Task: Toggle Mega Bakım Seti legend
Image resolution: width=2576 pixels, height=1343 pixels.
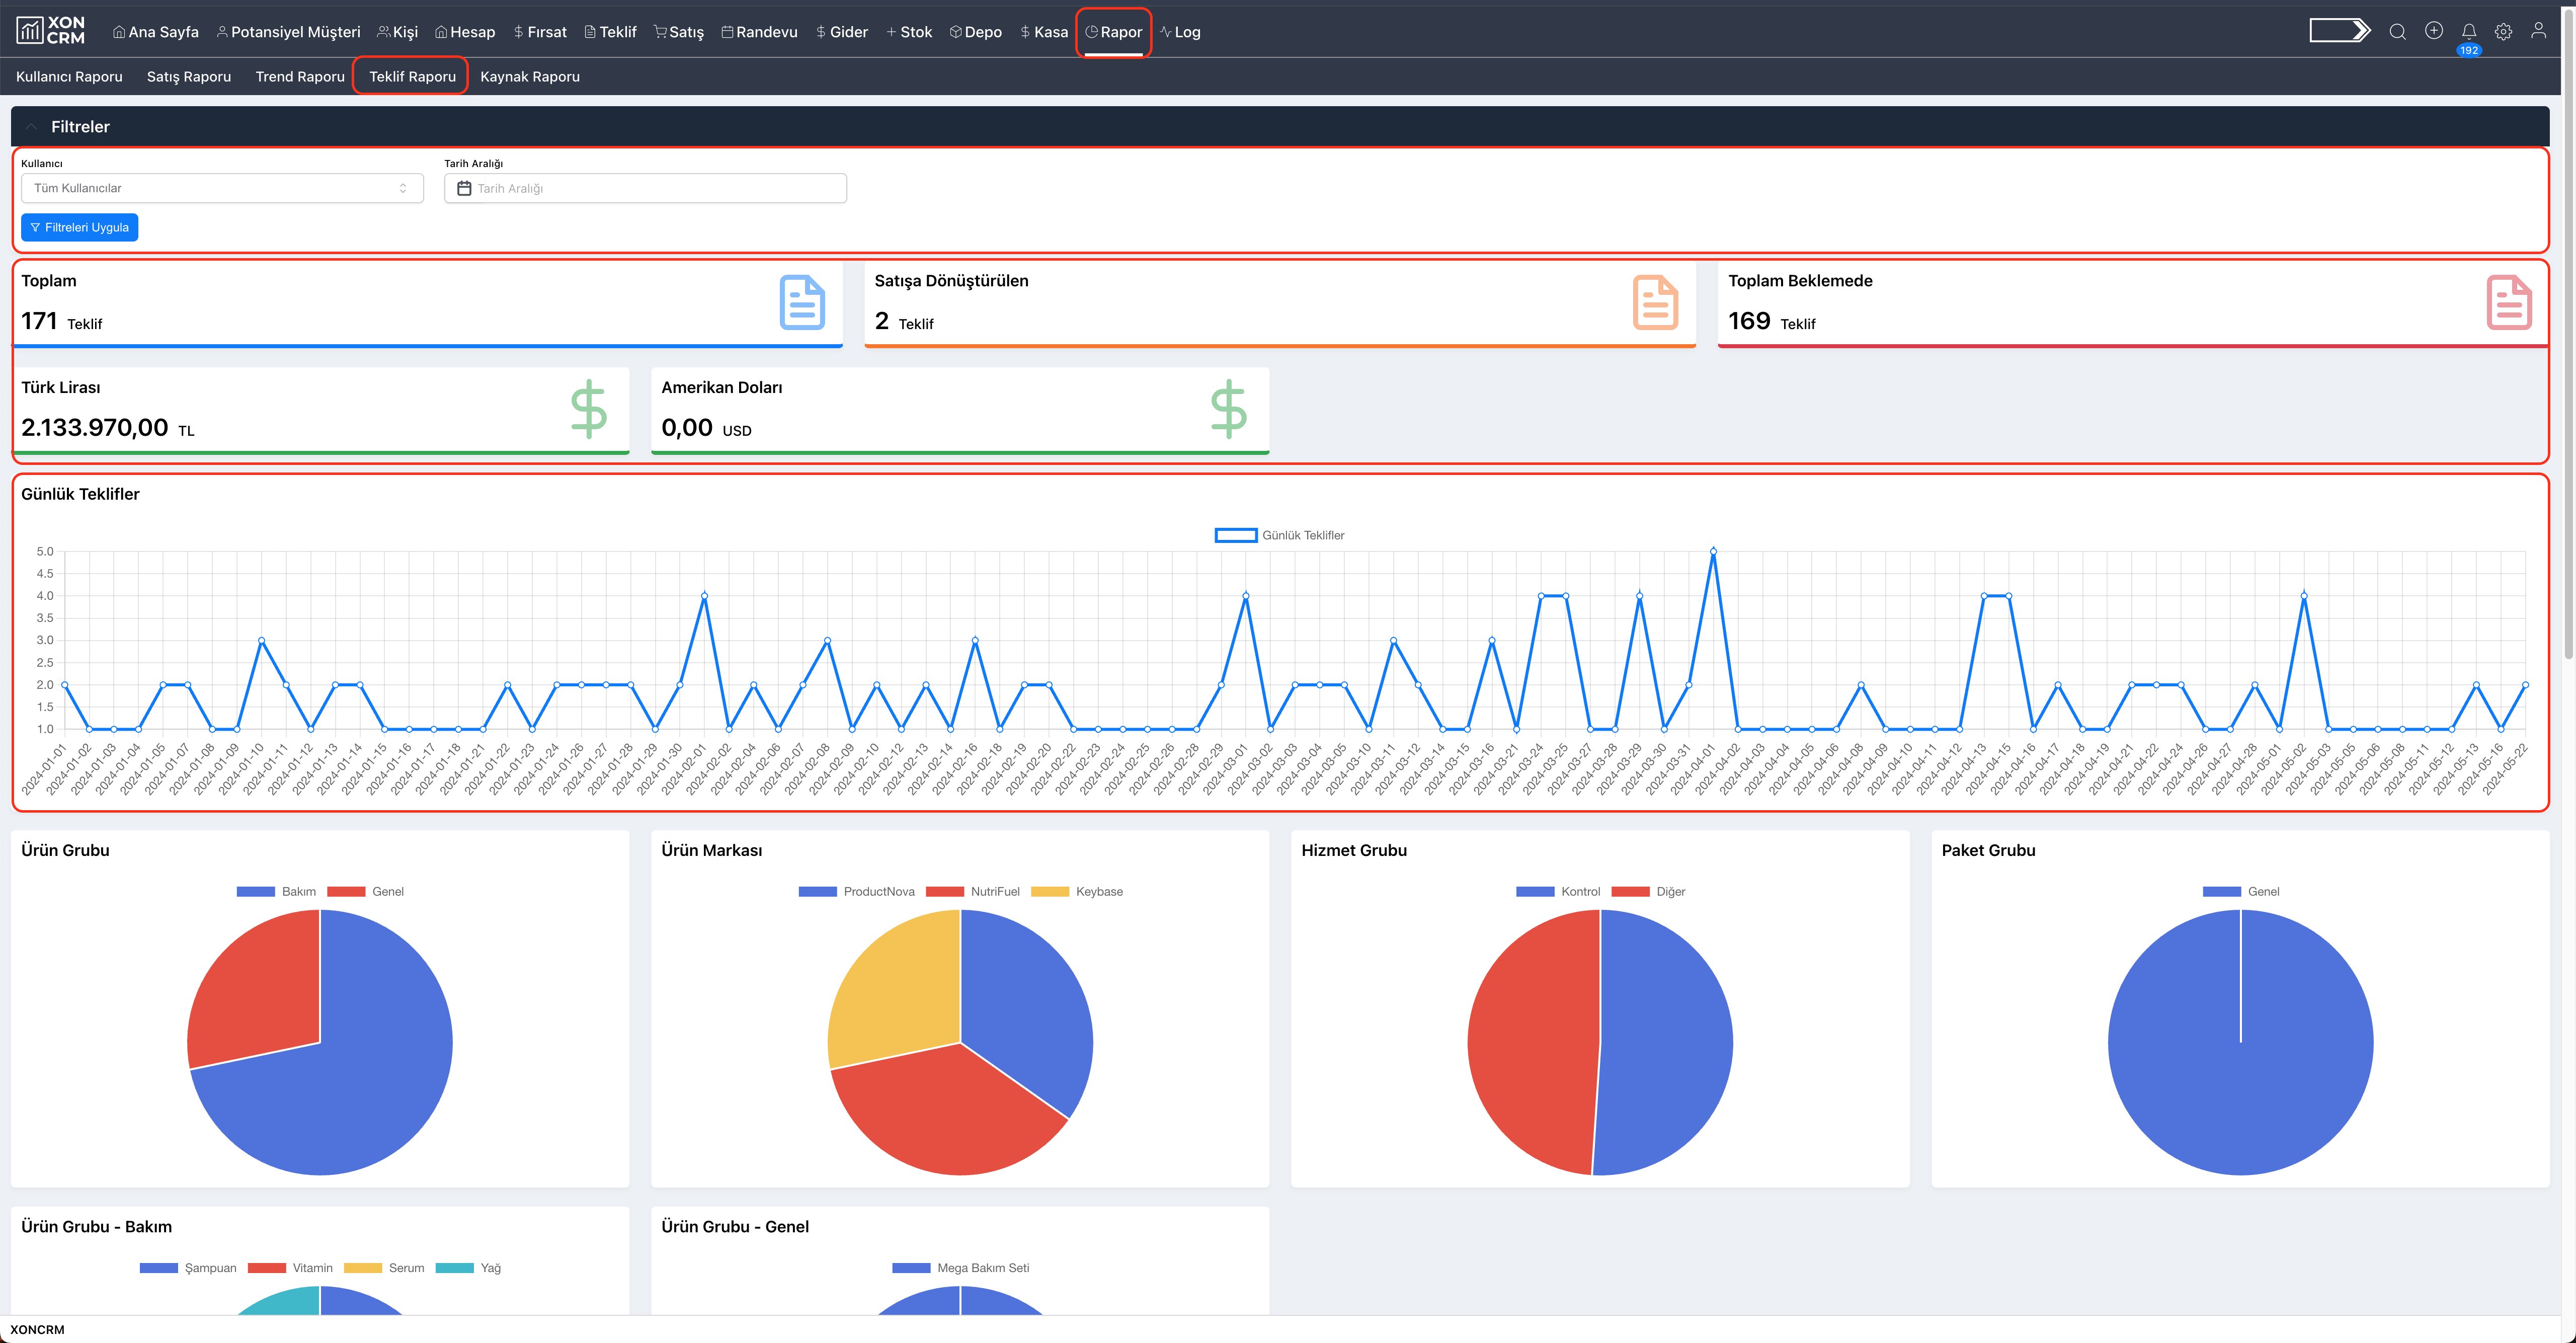Action: click(x=960, y=1268)
